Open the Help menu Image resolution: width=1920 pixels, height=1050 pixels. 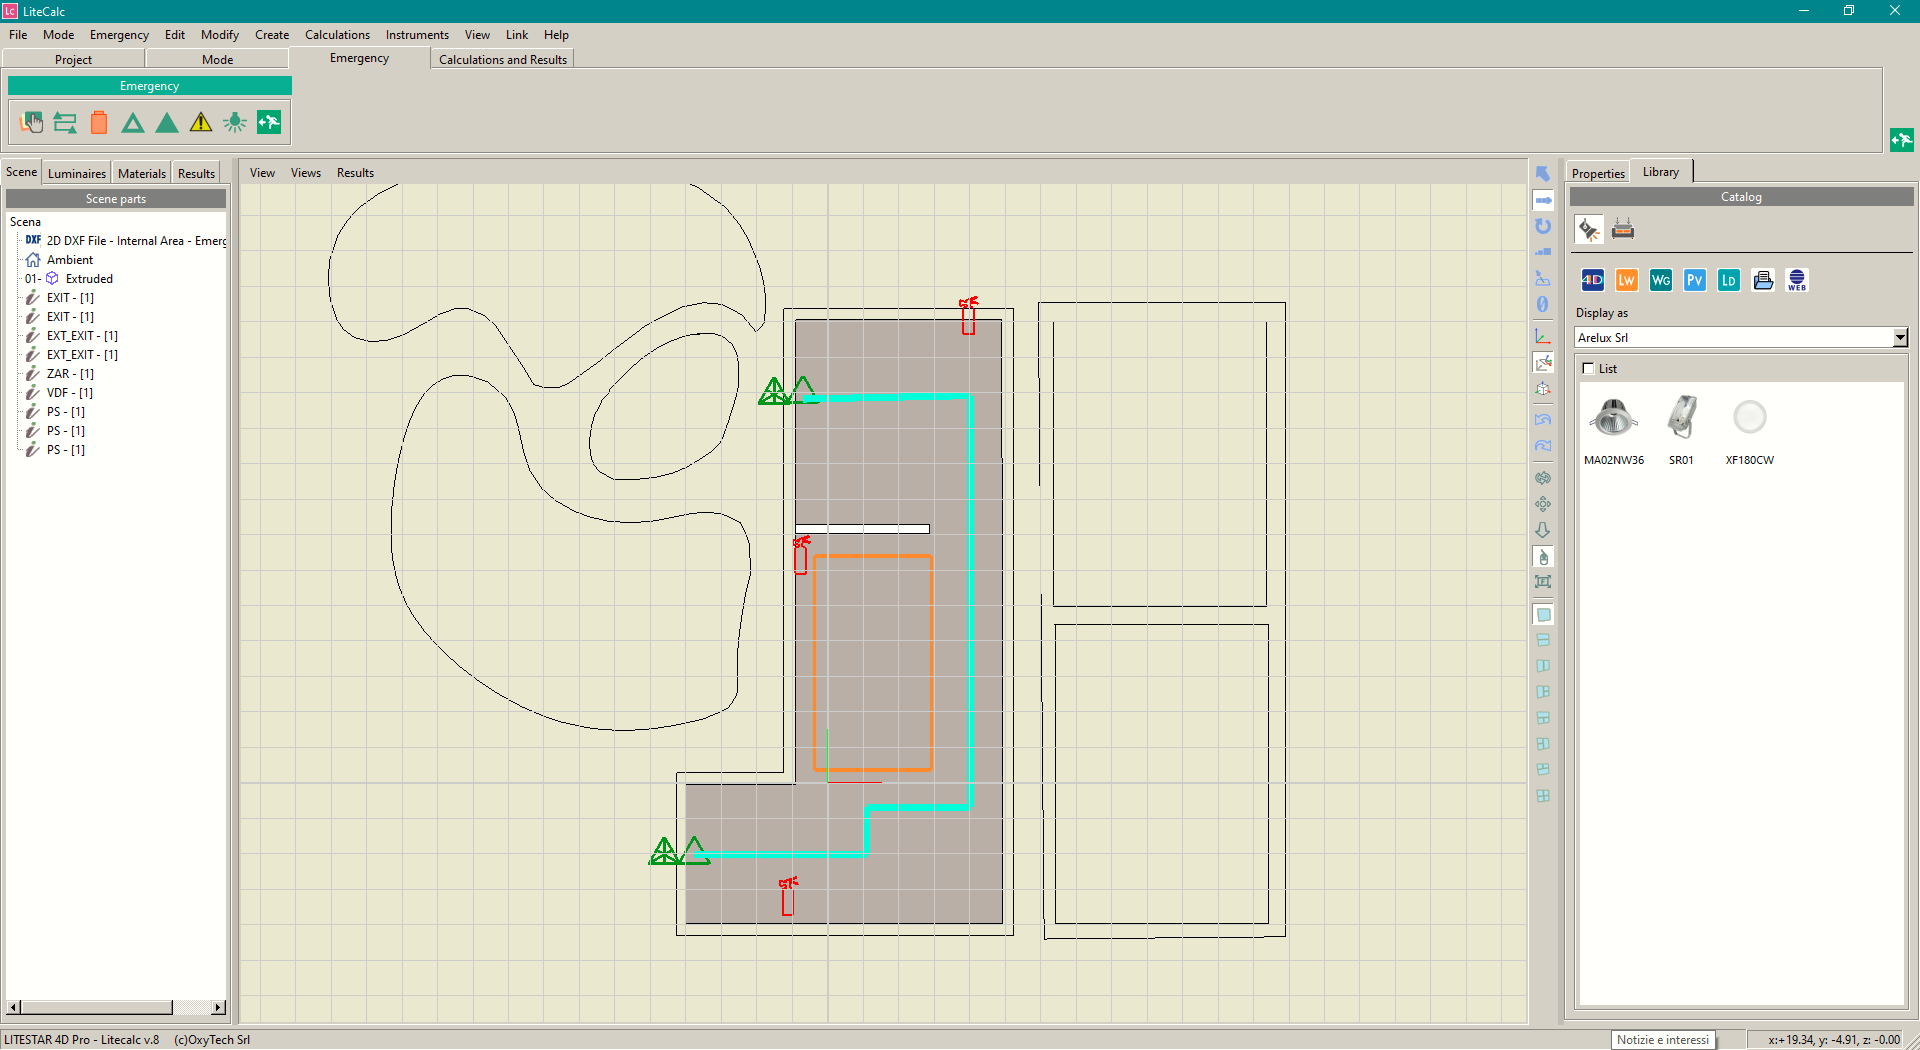tap(556, 35)
